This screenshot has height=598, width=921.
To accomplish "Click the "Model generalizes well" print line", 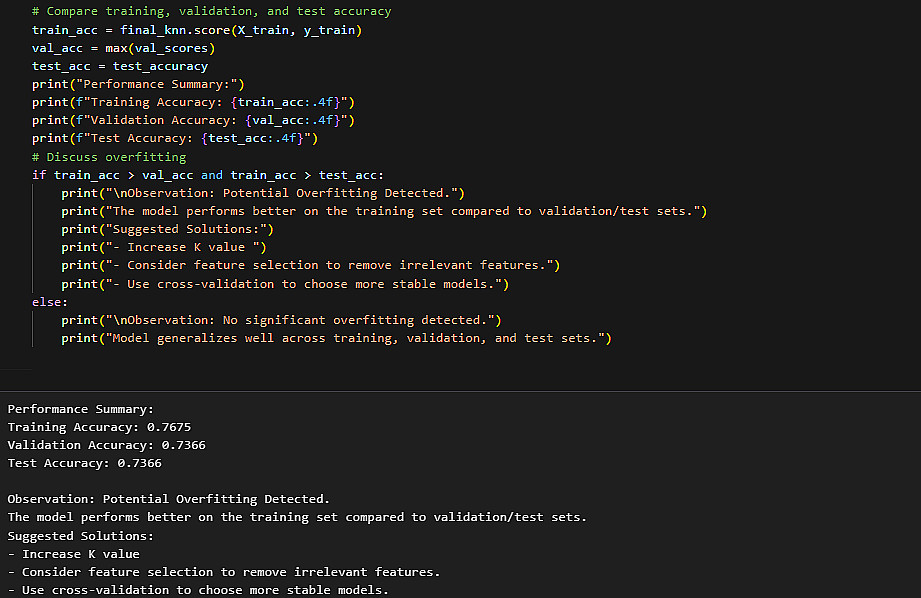I will pyautogui.click(x=336, y=338).
